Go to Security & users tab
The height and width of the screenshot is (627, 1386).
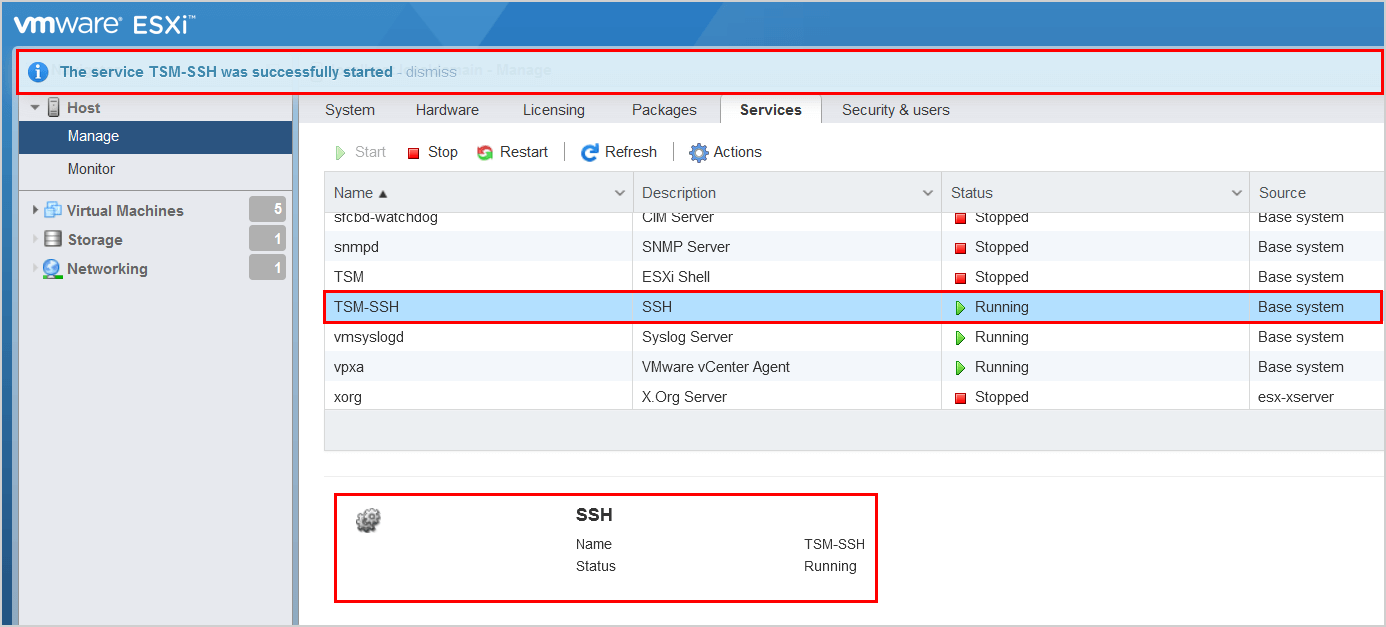pyautogui.click(x=896, y=110)
